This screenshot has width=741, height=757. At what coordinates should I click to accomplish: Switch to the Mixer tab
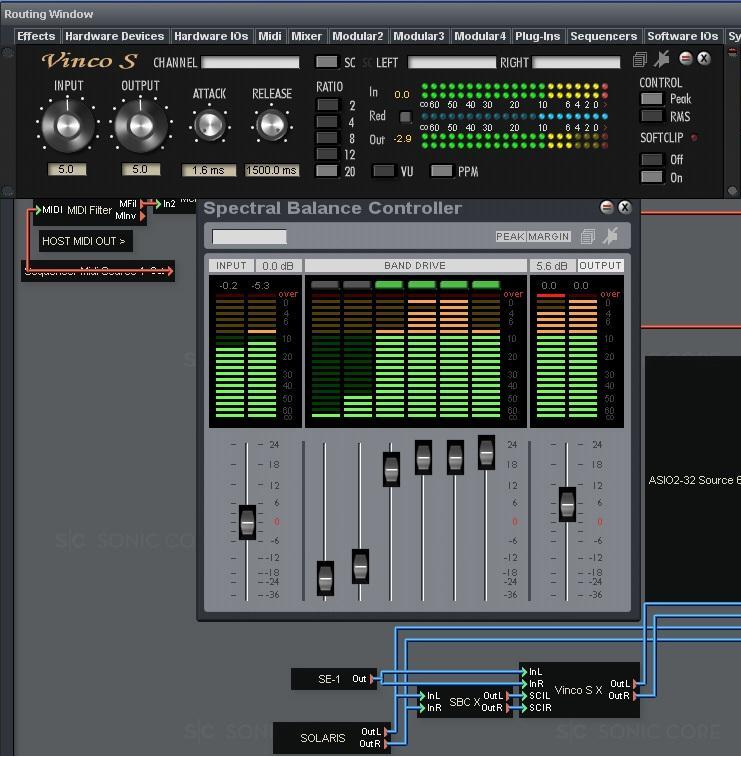coord(306,36)
